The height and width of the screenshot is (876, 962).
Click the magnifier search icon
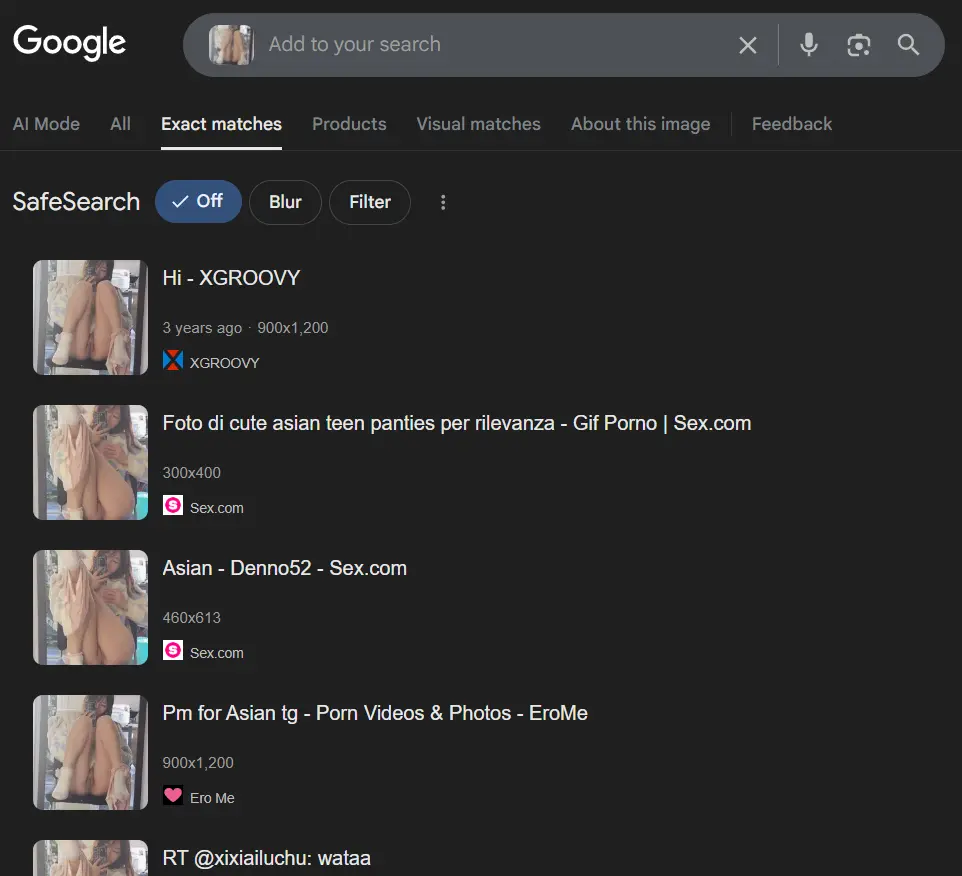[908, 45]
